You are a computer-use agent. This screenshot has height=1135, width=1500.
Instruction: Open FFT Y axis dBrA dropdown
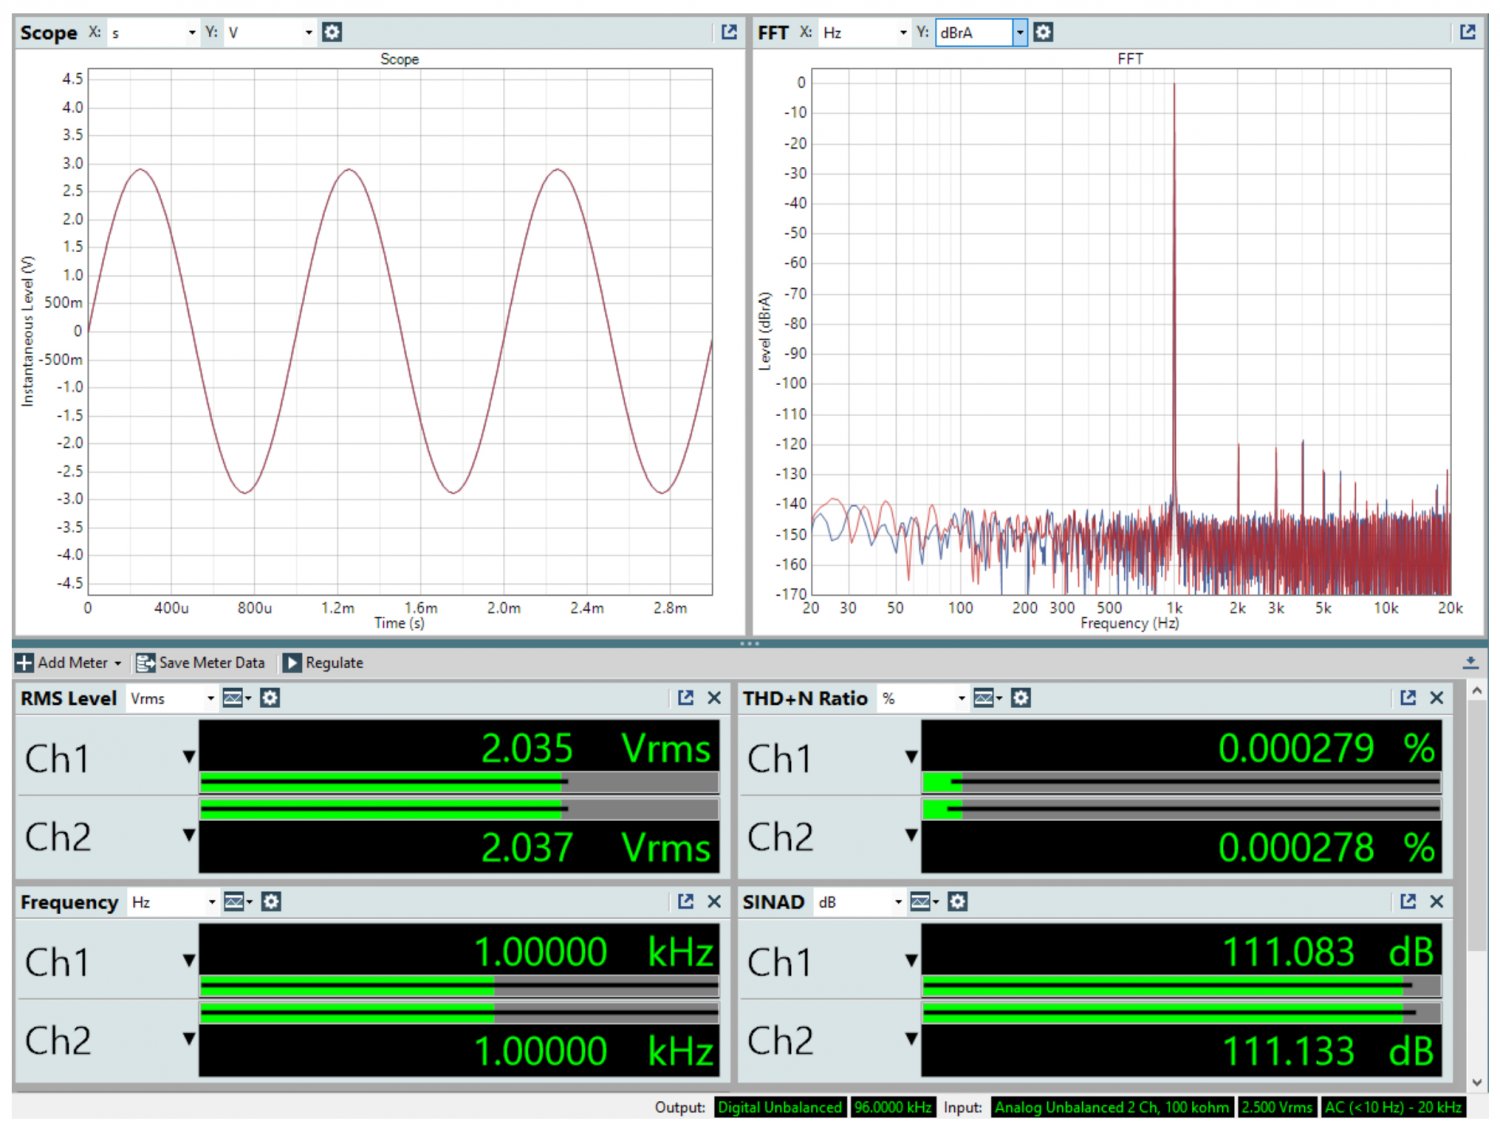click(x=981, y=33)
